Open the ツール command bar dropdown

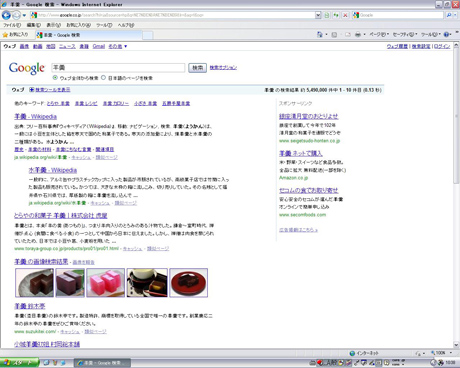click(431, 35)
